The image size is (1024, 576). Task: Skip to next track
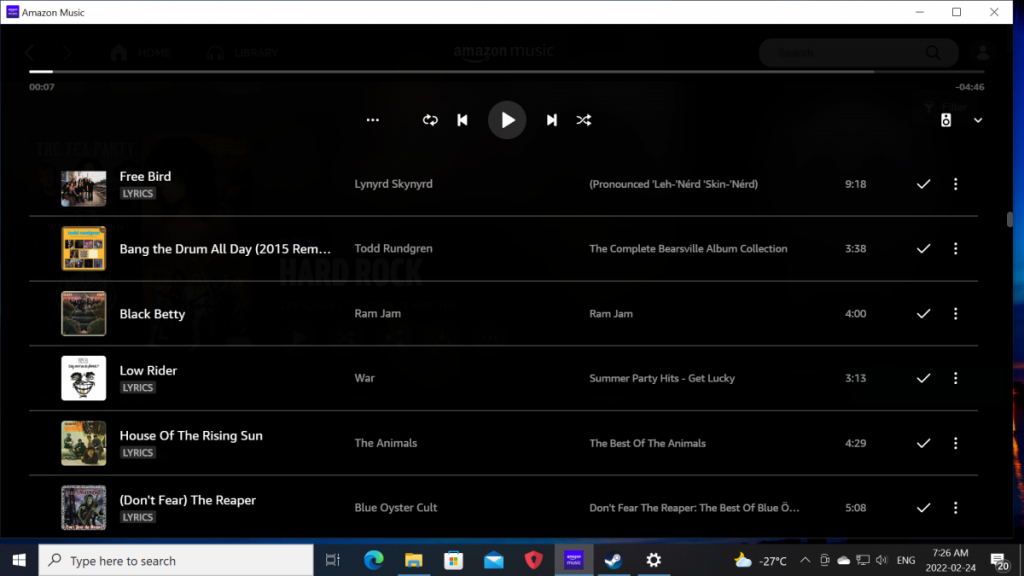(552, 120)
